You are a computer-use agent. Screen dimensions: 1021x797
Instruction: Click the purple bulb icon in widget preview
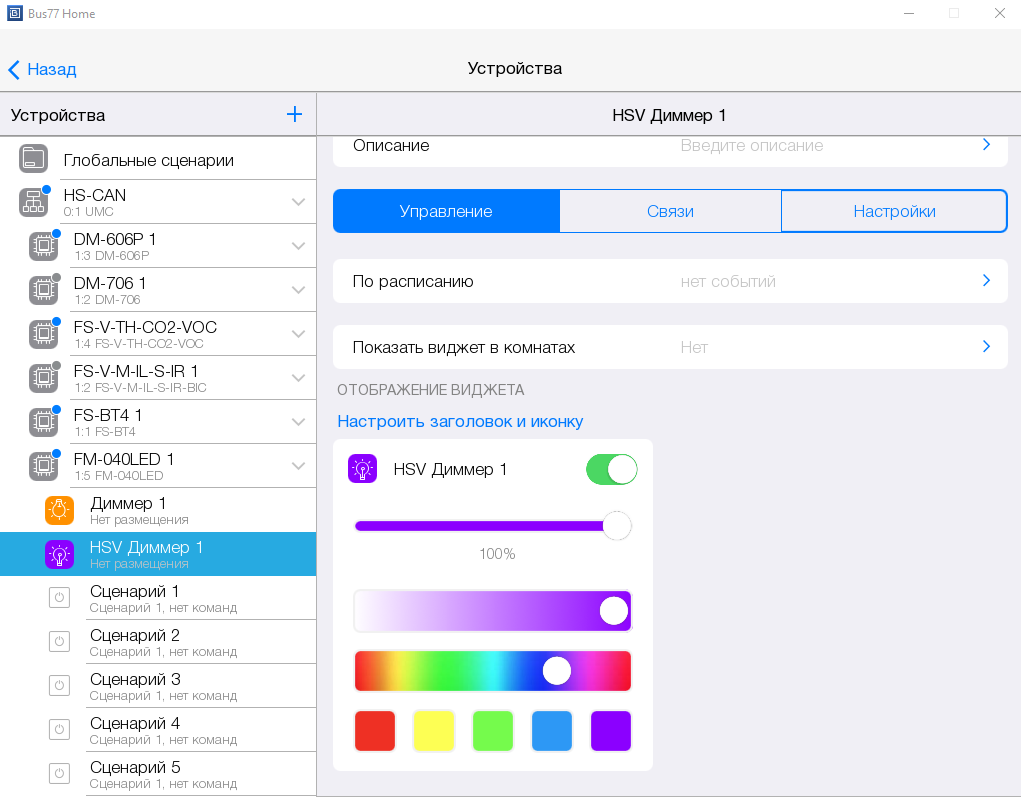click(362, 469)
